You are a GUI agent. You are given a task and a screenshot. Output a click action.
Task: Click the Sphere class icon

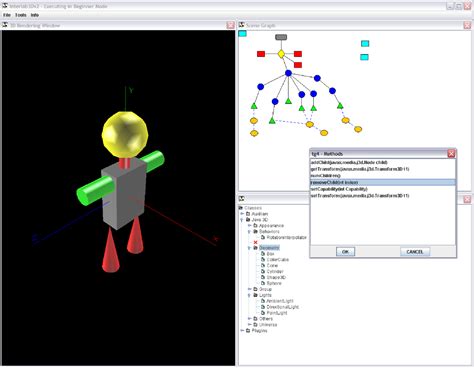263,283
